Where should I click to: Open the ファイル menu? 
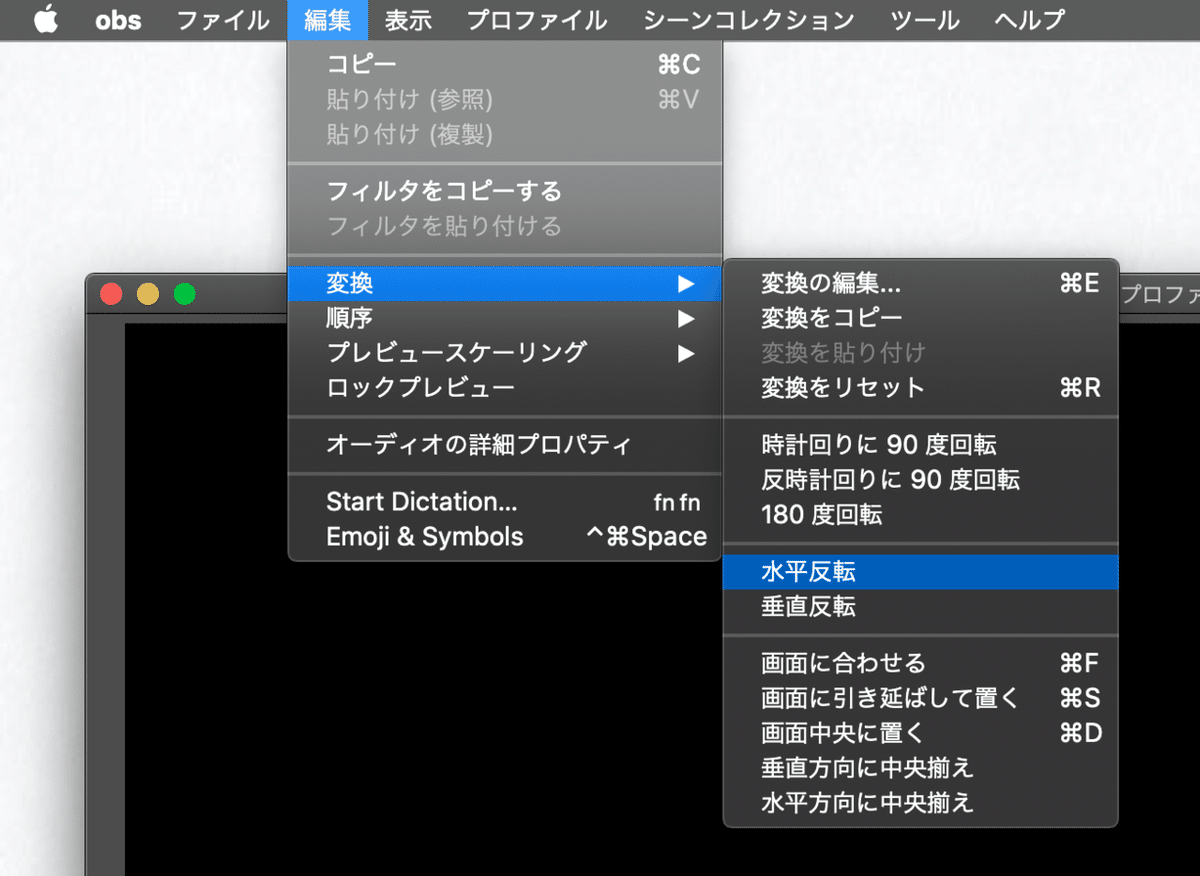coord(222,19)
